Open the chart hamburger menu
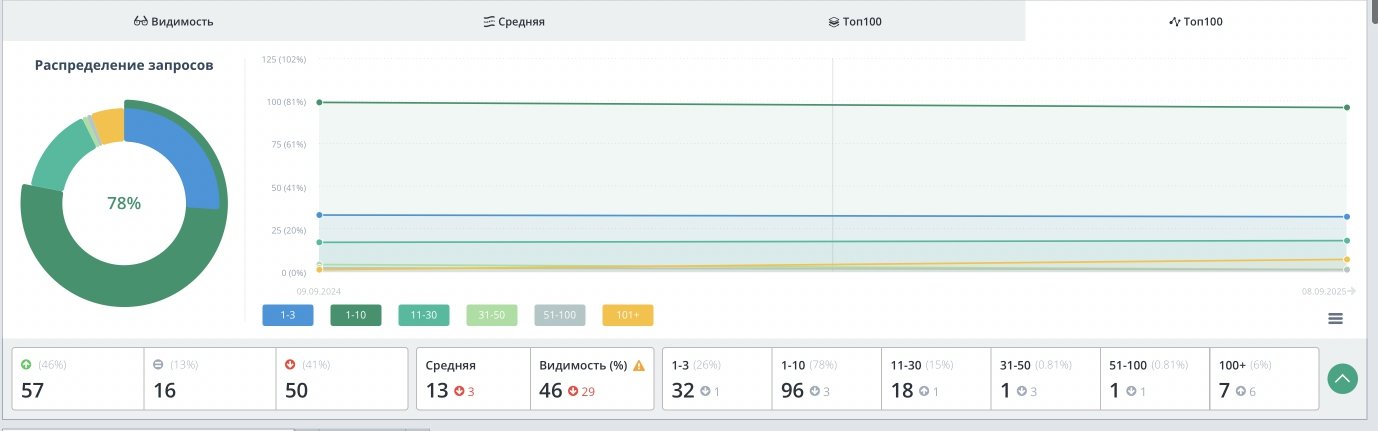Image resolution: width=1378 pixels, height=431 pixels. [1335, 318]
